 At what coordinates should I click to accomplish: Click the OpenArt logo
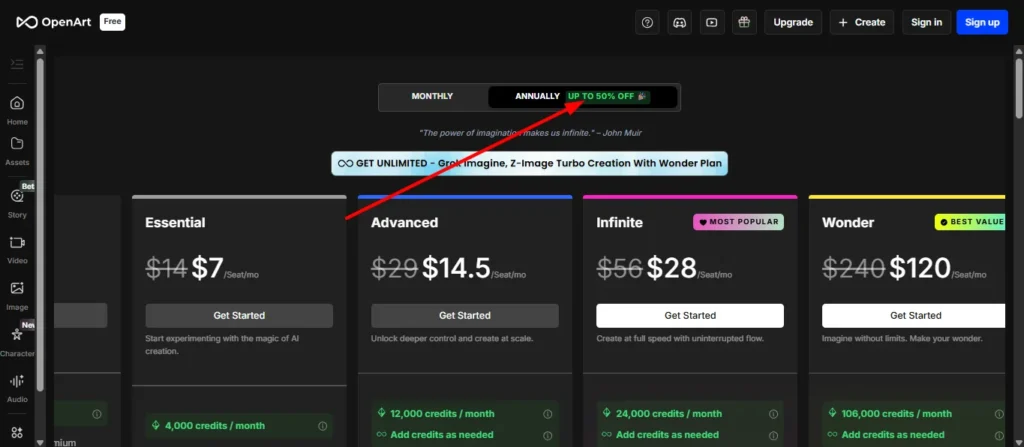54,22
